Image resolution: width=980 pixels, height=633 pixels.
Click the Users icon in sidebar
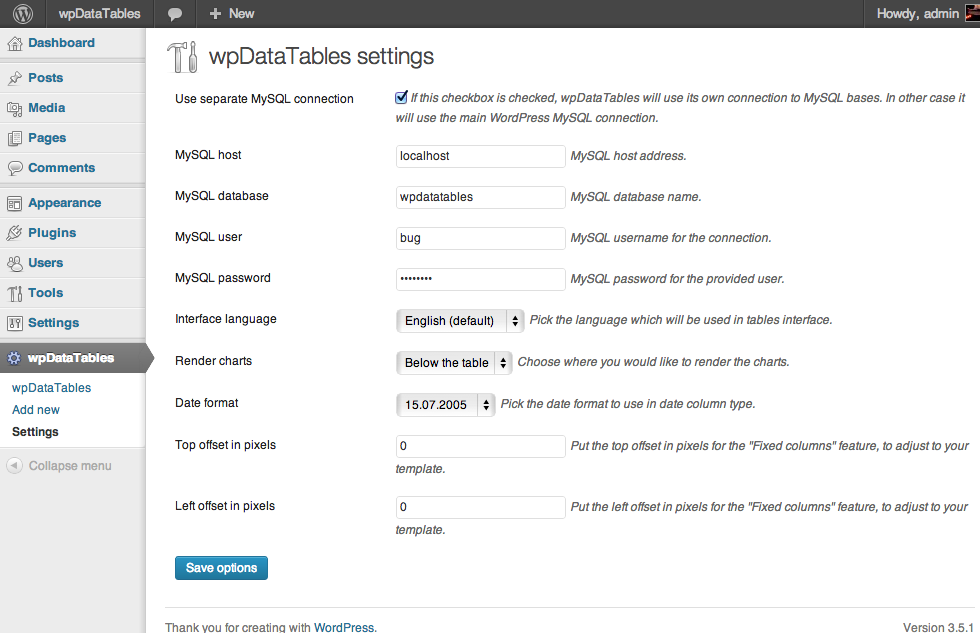(14, 263)
